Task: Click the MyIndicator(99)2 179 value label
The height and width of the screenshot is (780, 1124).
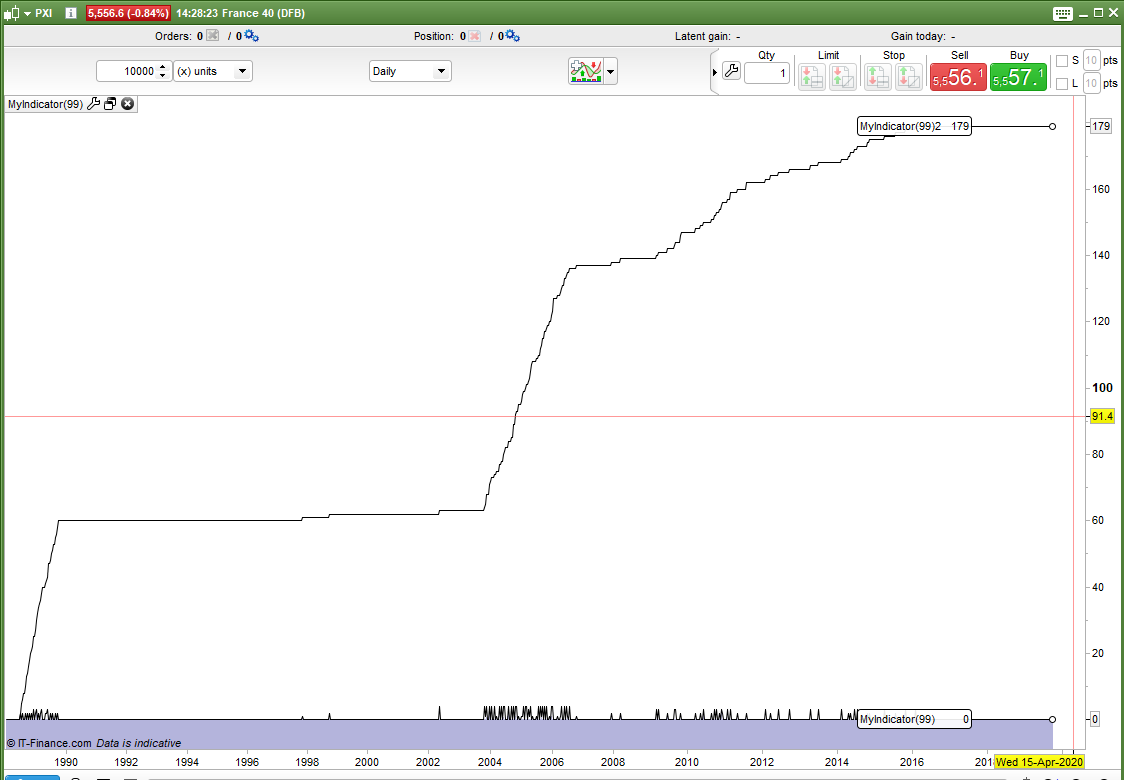Action: pyautogui.click(x=915, y=126)
